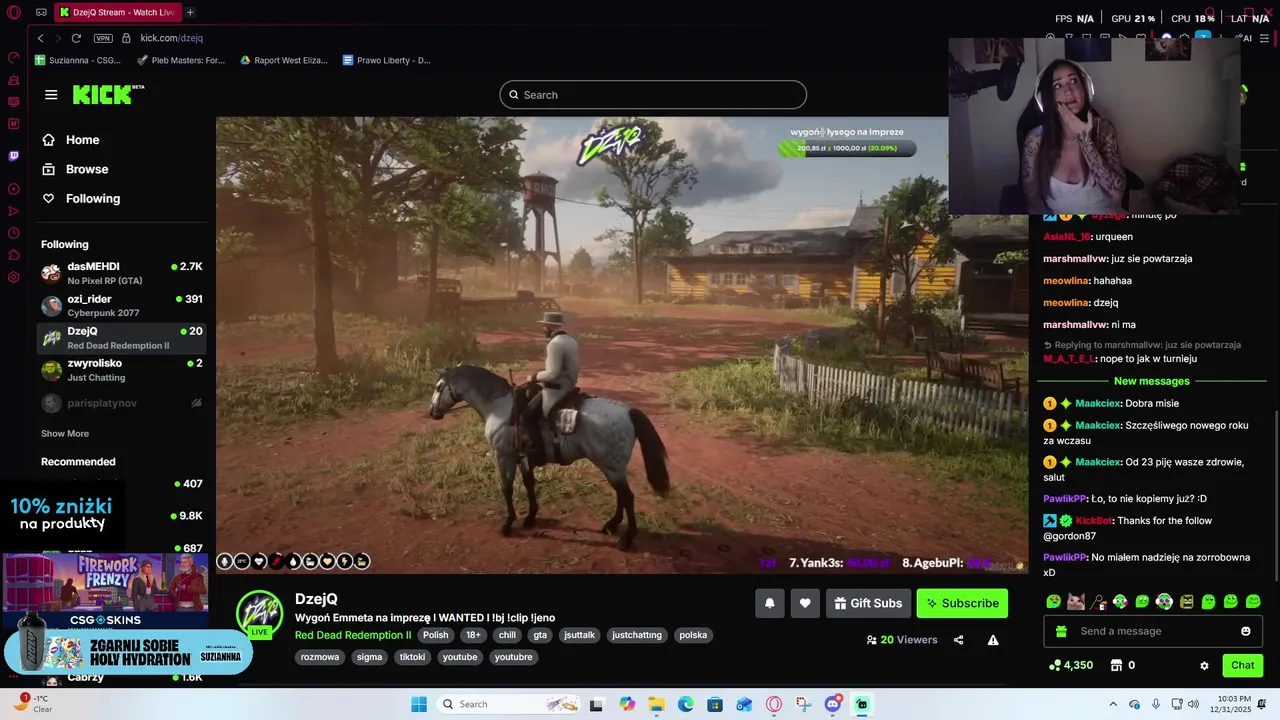Report stream using the warning triangle icon
Image resolution: width=1280 pixels, height=720 pixels.
(x=993, y=640)
